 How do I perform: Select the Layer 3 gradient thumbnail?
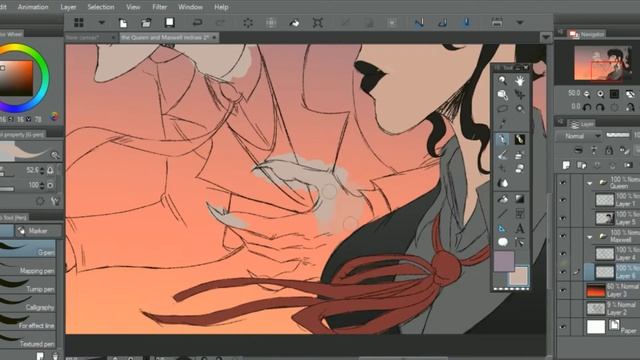tap(596, 290)
